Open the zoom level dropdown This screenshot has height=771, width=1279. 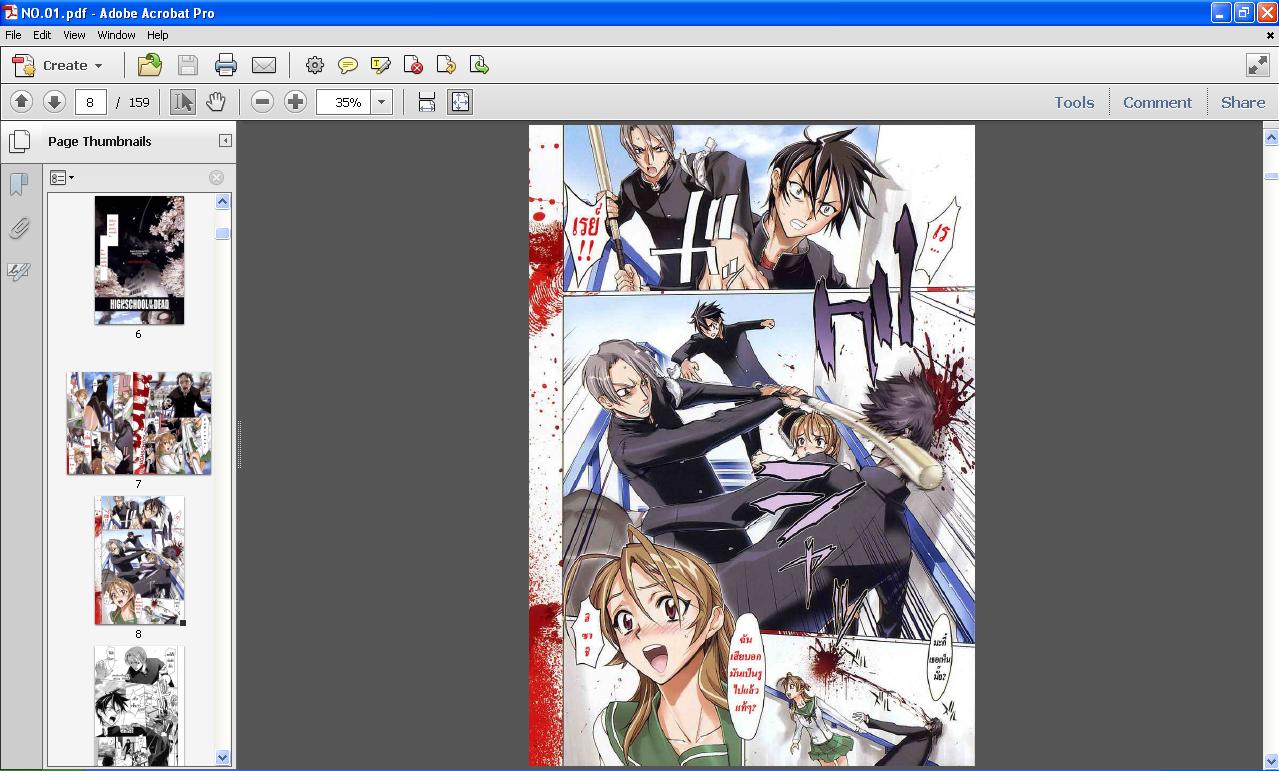click(381, 102)
